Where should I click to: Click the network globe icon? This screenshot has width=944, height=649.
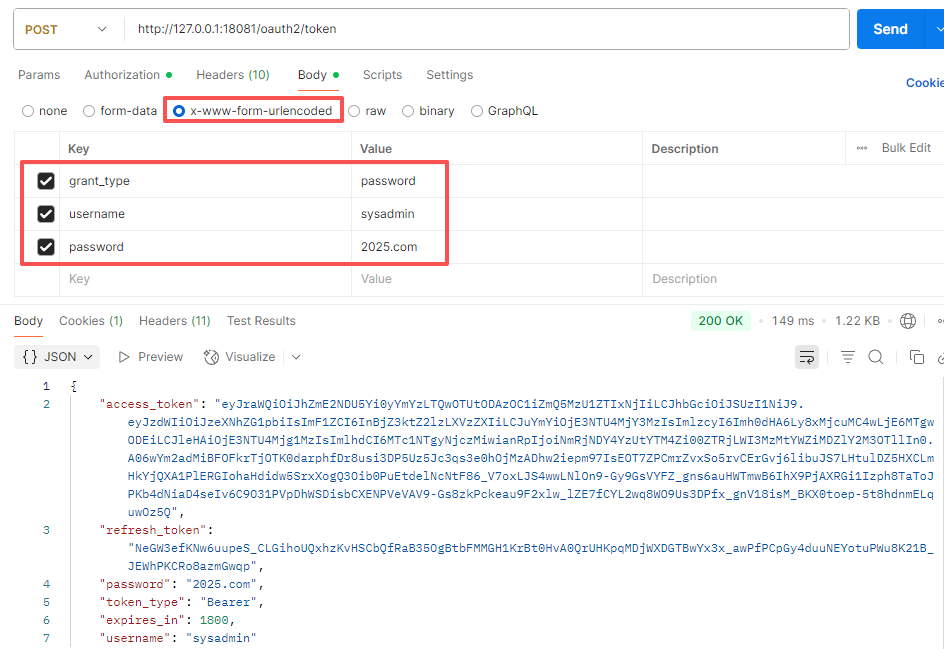[908, 321]
